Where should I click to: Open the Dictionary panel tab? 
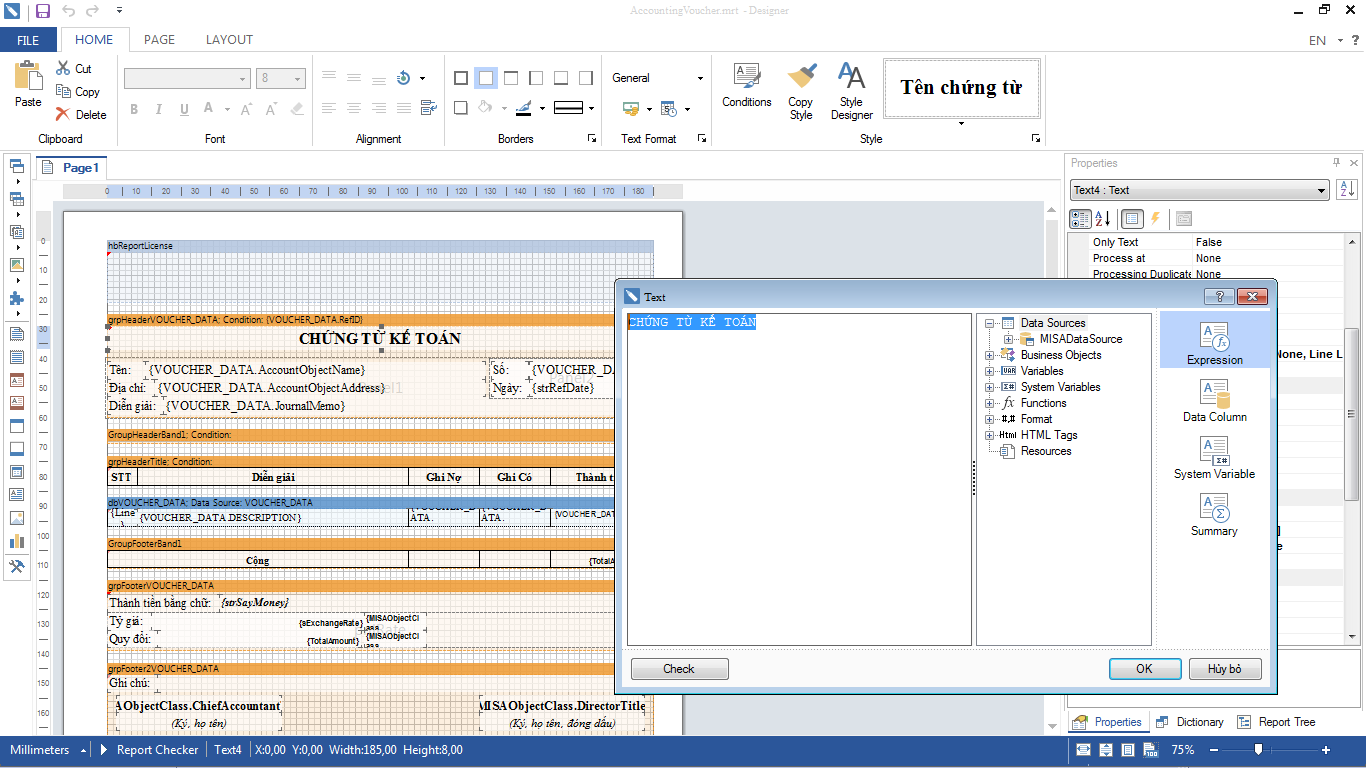click(x=1190, y=722)
